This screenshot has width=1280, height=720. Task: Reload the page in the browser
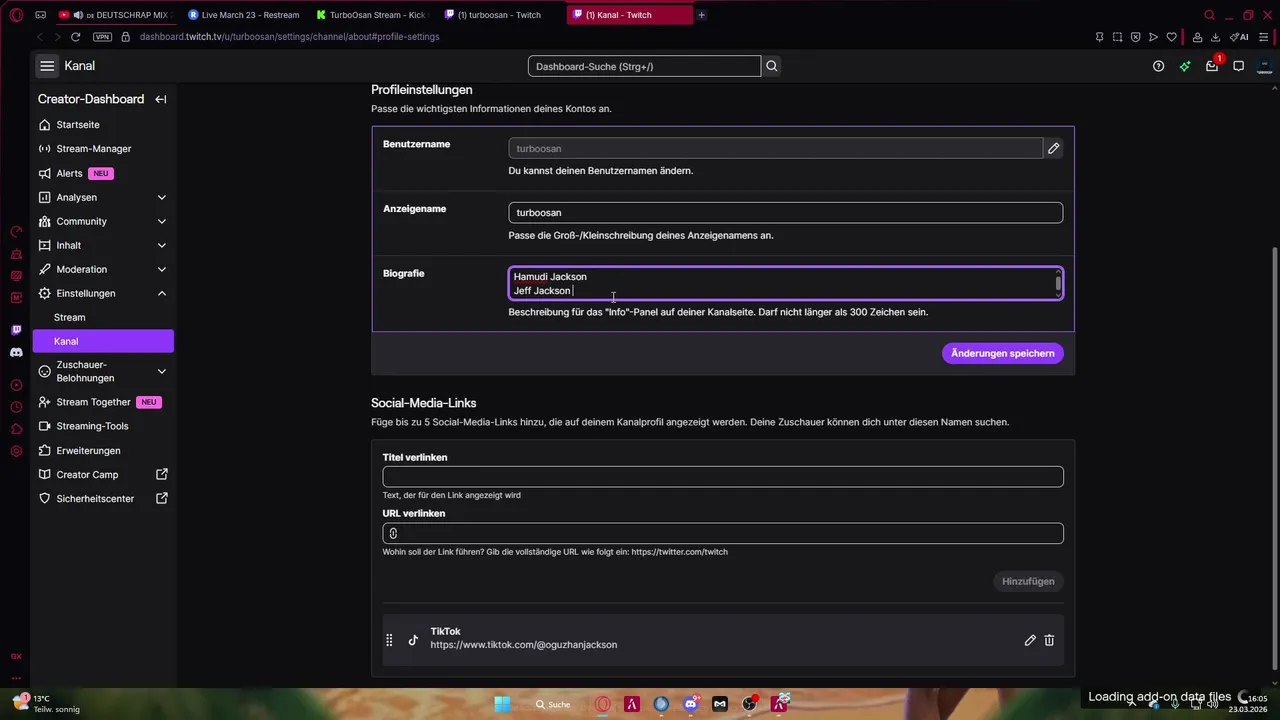[x=75, y=37]
